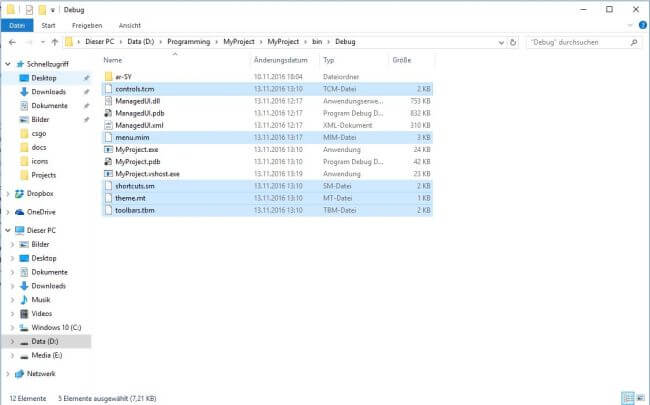Select the Netzwerk icon
The image size is (650, 405).
[19, 374]
